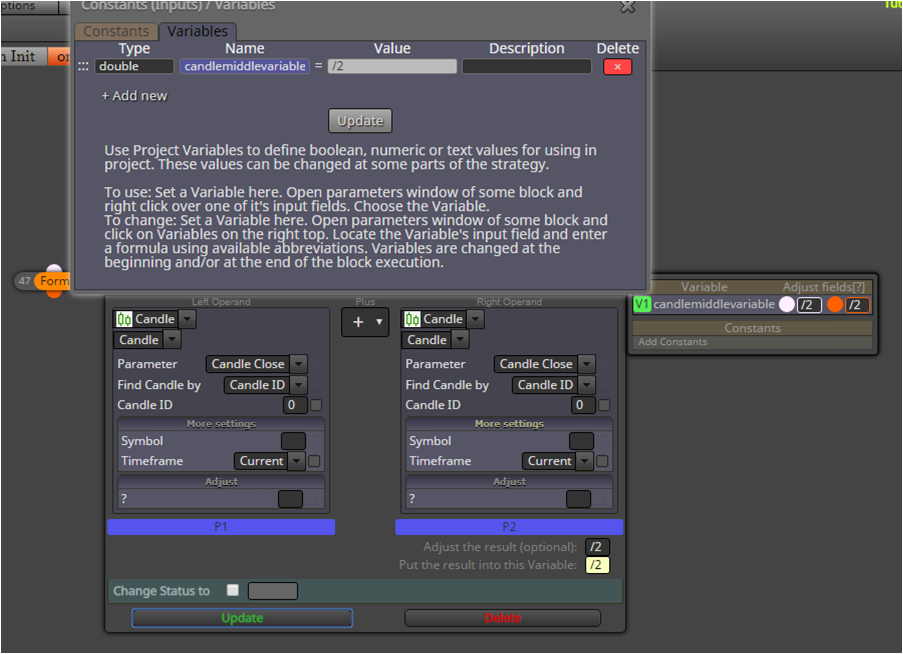Open Left Operand Parameter Candle Close dropdown

coord(298,364)
